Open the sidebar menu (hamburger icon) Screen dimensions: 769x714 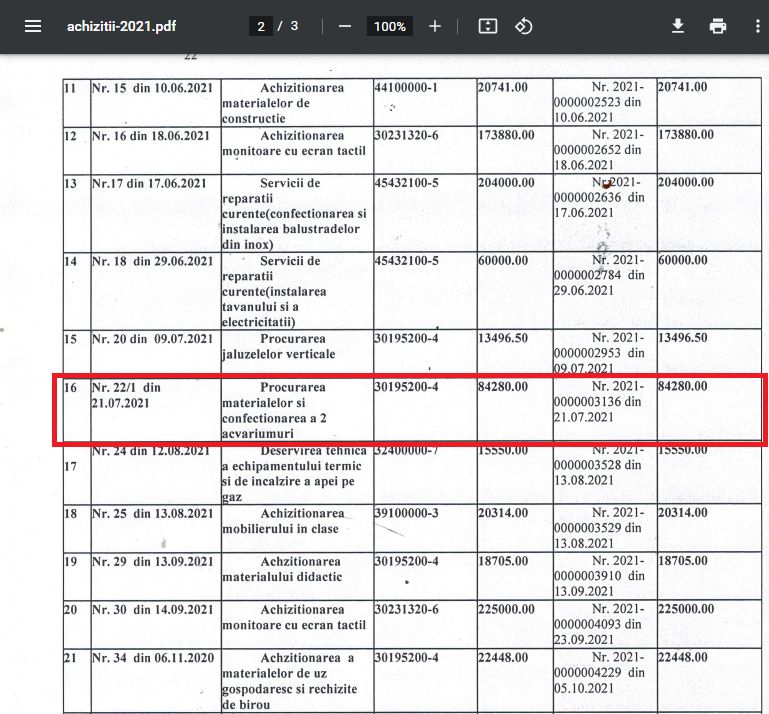tap(33, 27)
